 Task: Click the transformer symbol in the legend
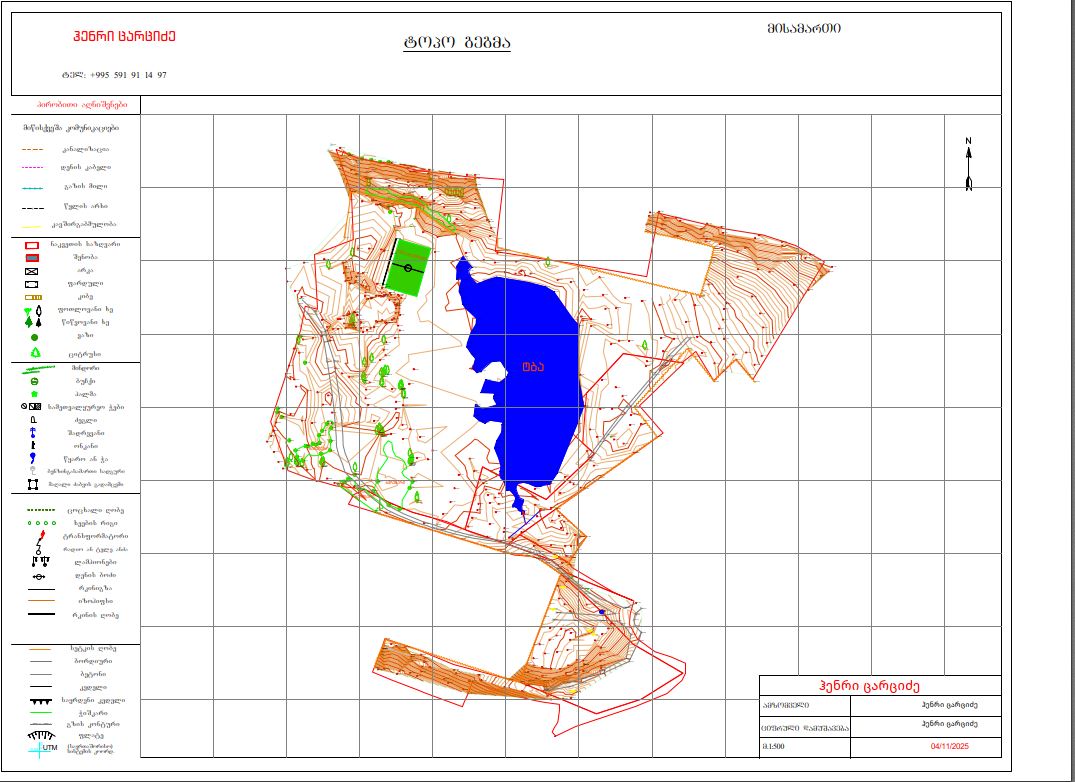[x=40, y=535]
